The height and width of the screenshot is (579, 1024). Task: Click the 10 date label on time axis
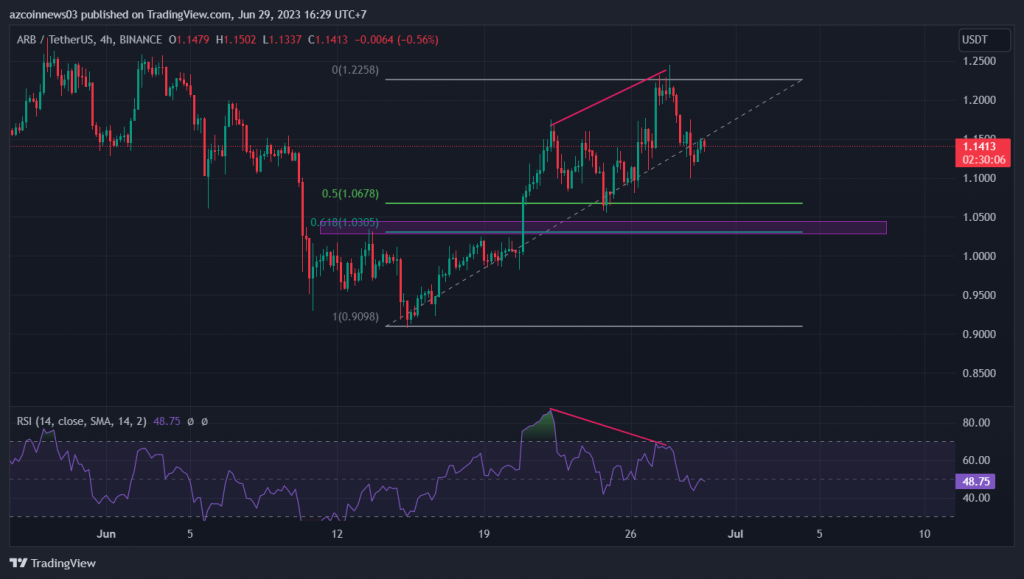[x=924, y=534]
